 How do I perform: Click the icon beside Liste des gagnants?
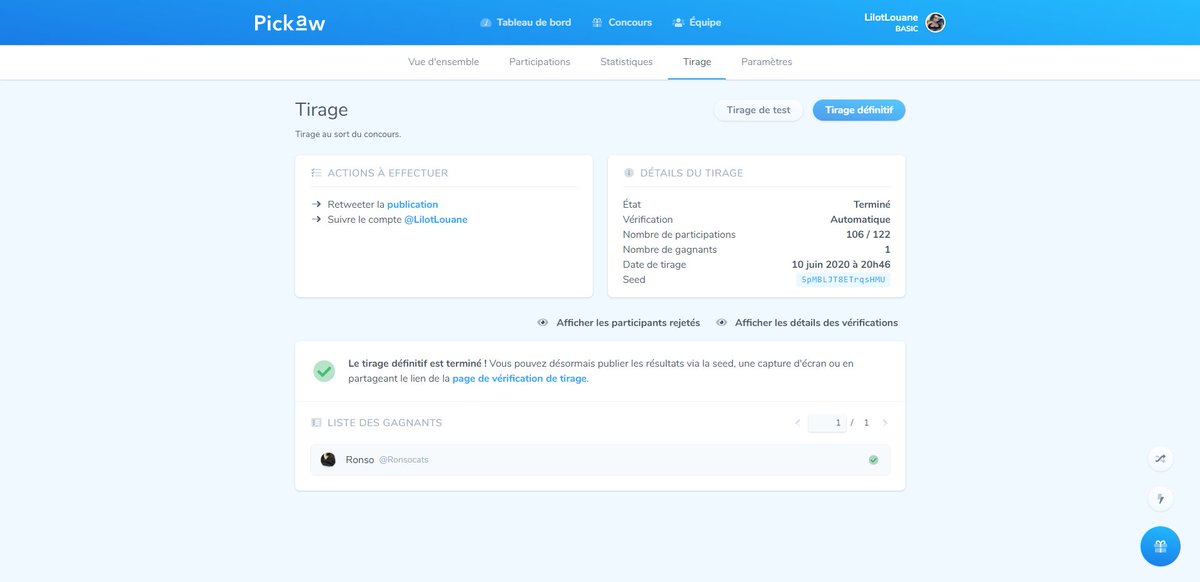tap(316, 423)
